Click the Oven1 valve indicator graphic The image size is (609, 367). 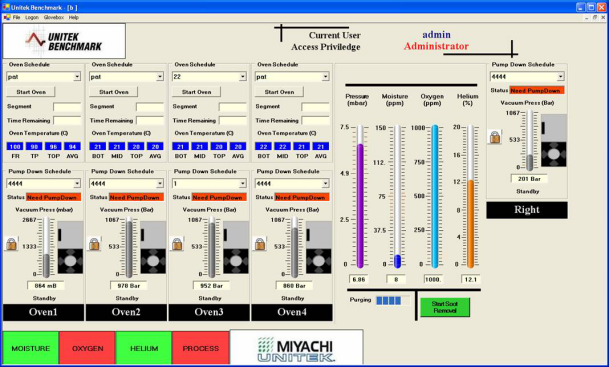pyautogui.click(x=70, y=247)
